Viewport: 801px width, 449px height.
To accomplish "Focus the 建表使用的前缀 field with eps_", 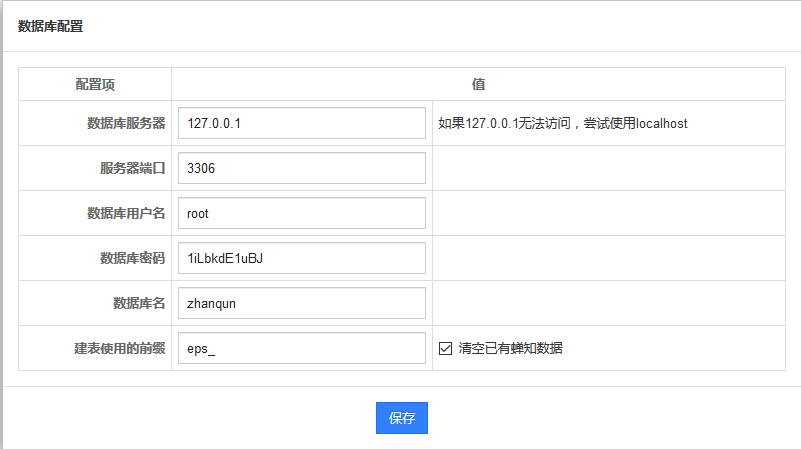I will coord(301,348).
